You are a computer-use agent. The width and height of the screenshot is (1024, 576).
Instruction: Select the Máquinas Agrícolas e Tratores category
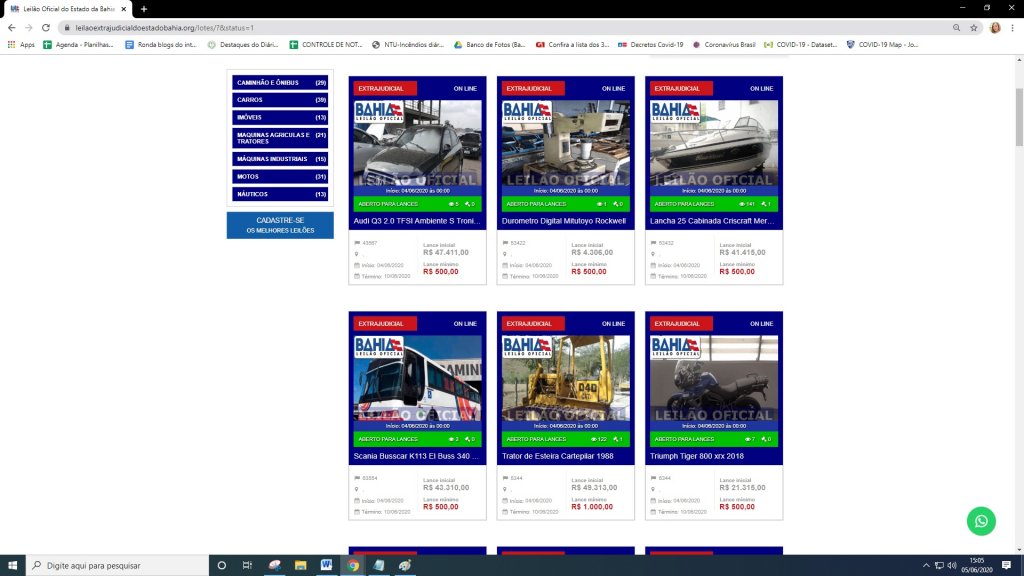280,138
